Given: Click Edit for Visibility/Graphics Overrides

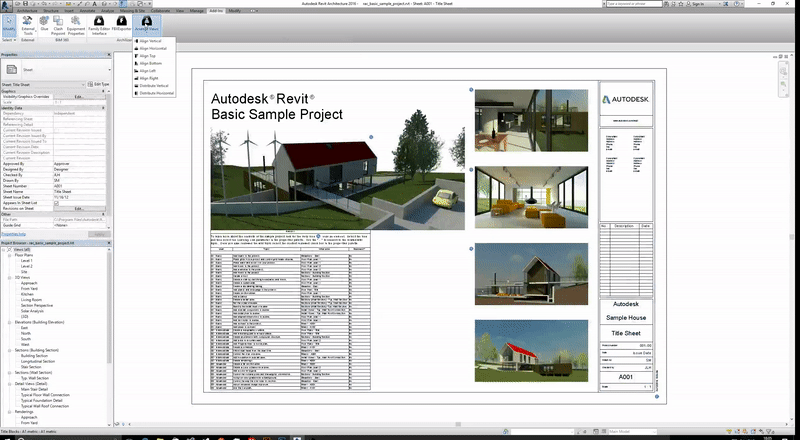Looking at the screenshot, I should (x=79, y=96).
